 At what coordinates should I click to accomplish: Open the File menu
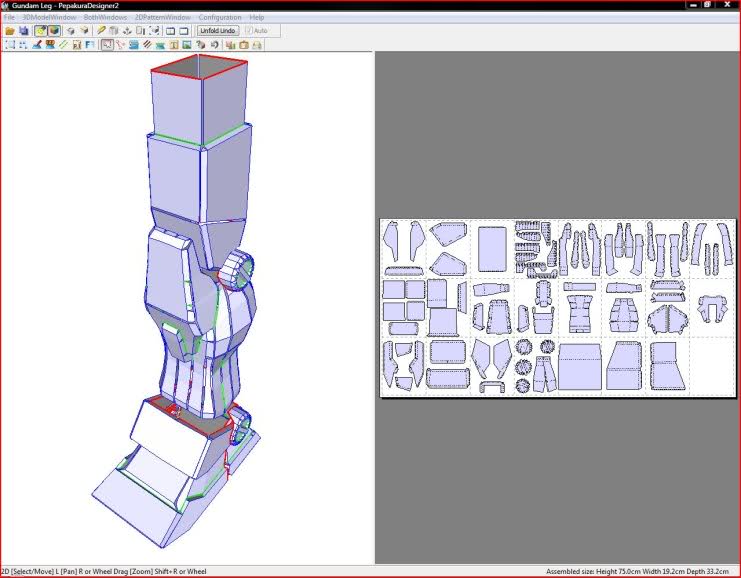point(9,18)
